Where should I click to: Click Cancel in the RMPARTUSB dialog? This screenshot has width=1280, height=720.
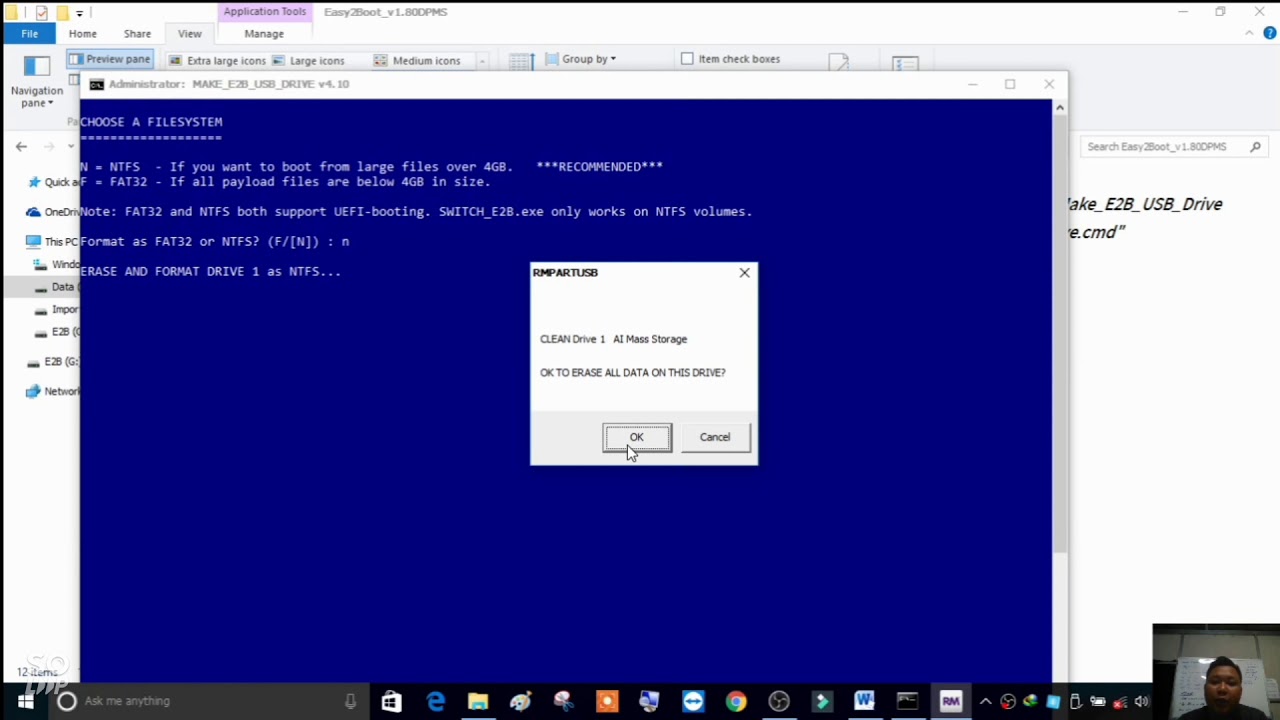(715, 437)
